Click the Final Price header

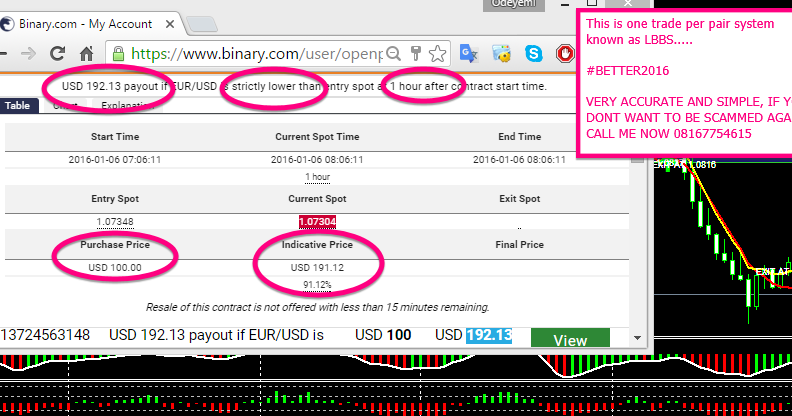[520, 245]
